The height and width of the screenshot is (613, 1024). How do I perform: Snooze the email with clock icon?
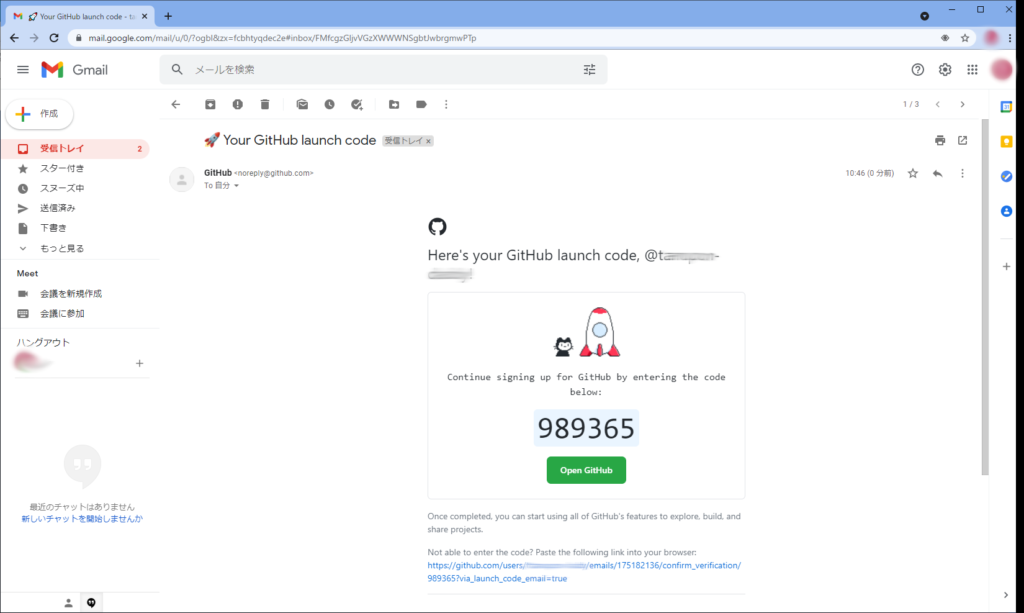pyautogui.click(x=329, y=104)
